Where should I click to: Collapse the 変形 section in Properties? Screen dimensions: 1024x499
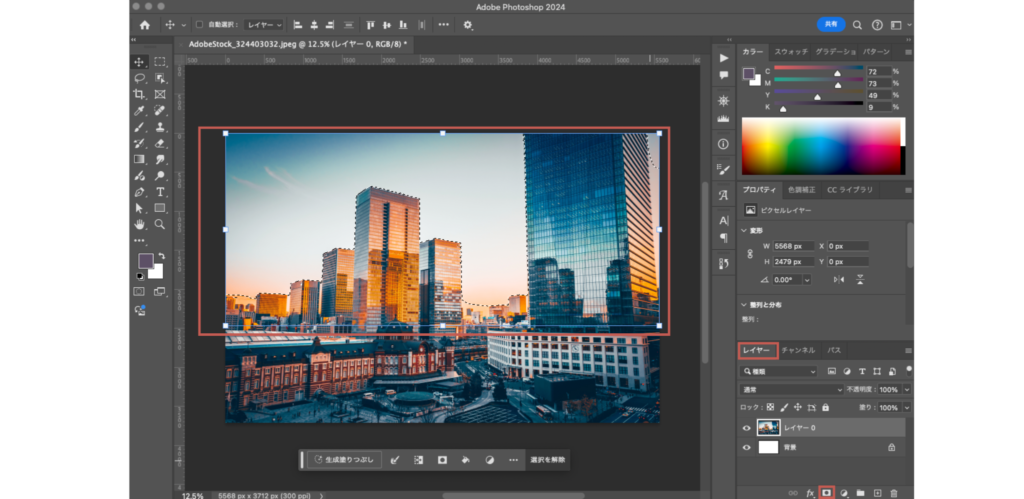[x=744, y=230]
